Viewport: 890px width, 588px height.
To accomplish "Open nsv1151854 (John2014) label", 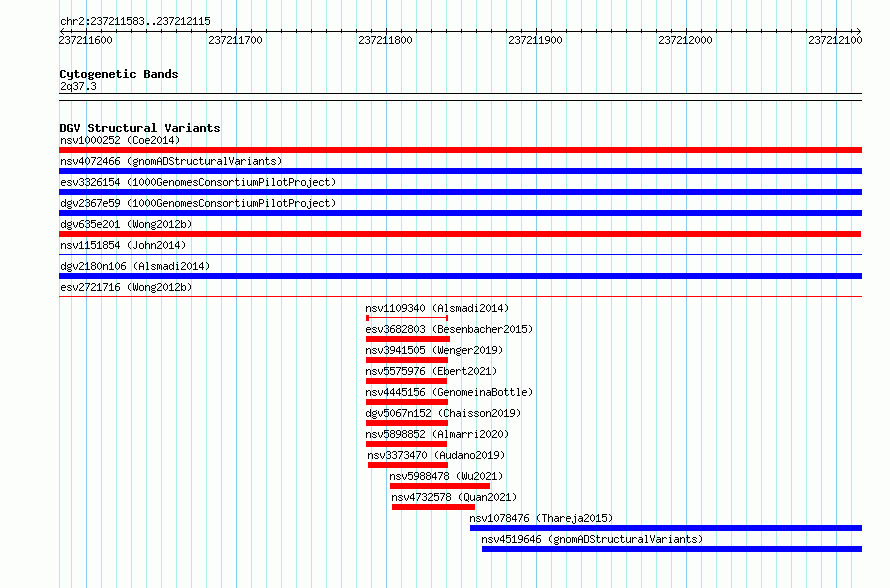I will tap(123, 245).
